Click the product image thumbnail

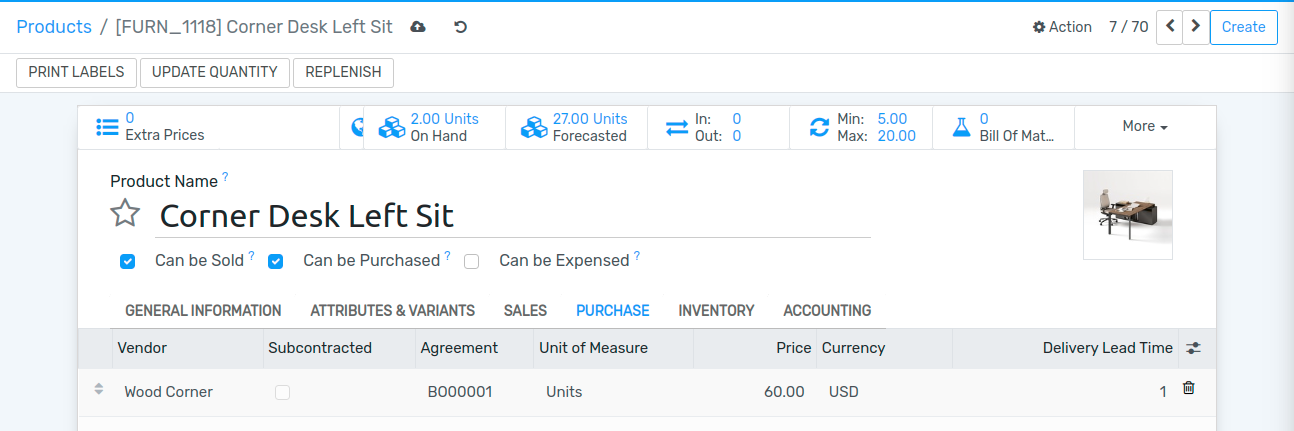click(x=1127, y=215)
